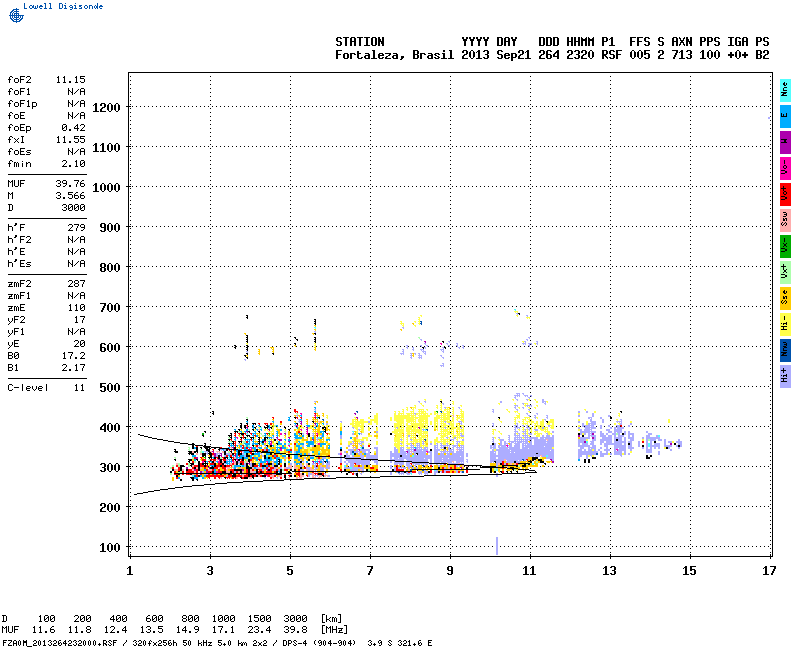
Task: Click the 9 MHz frequency axis label
Action: point(449,571)
